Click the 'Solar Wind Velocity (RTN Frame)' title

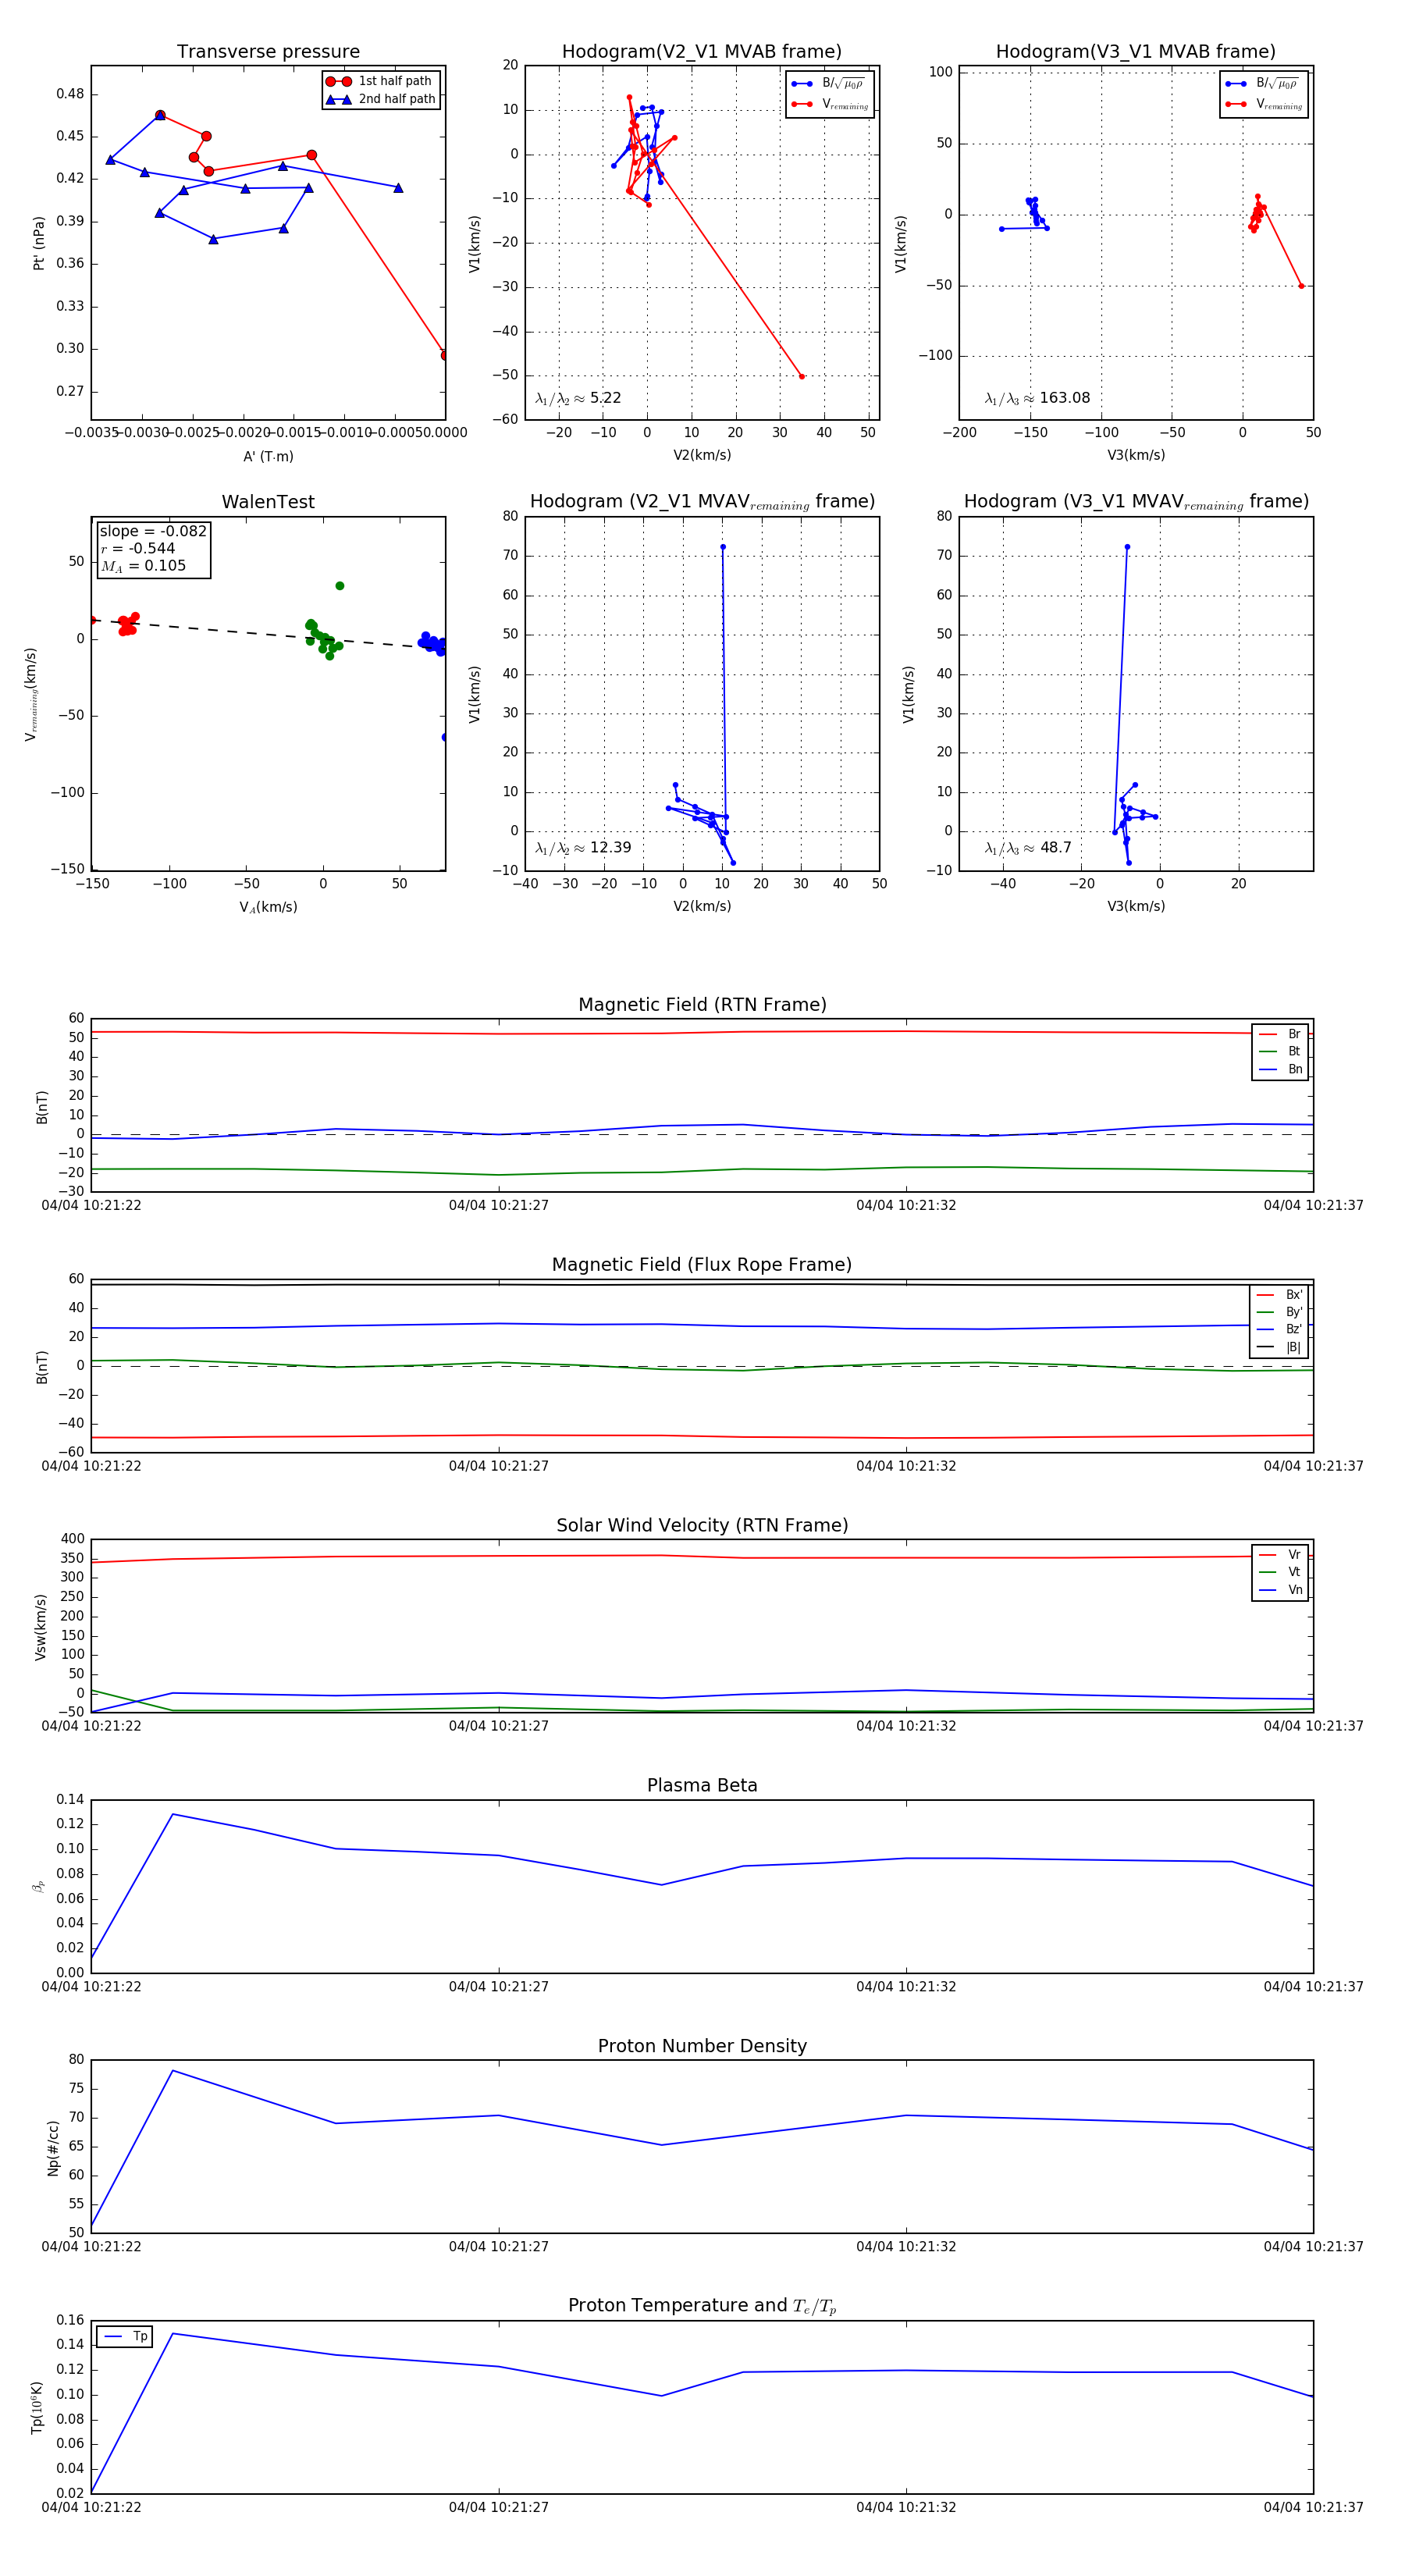[x=702, y=1525]
